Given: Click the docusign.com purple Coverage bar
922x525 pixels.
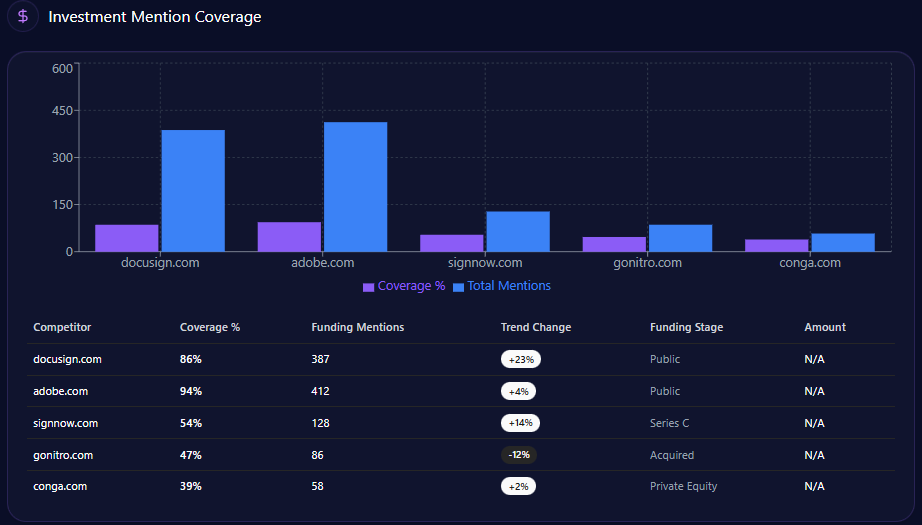Looking at the screenshot, I should [126, 238].
